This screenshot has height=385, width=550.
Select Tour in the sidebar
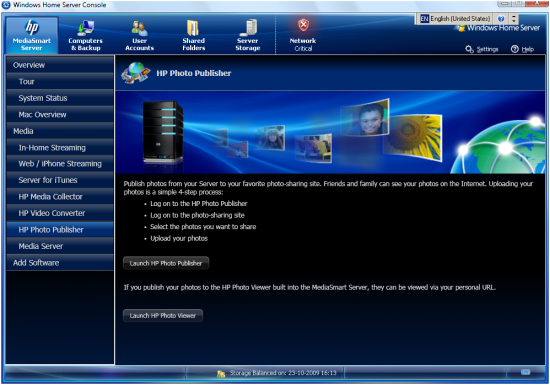60,82
